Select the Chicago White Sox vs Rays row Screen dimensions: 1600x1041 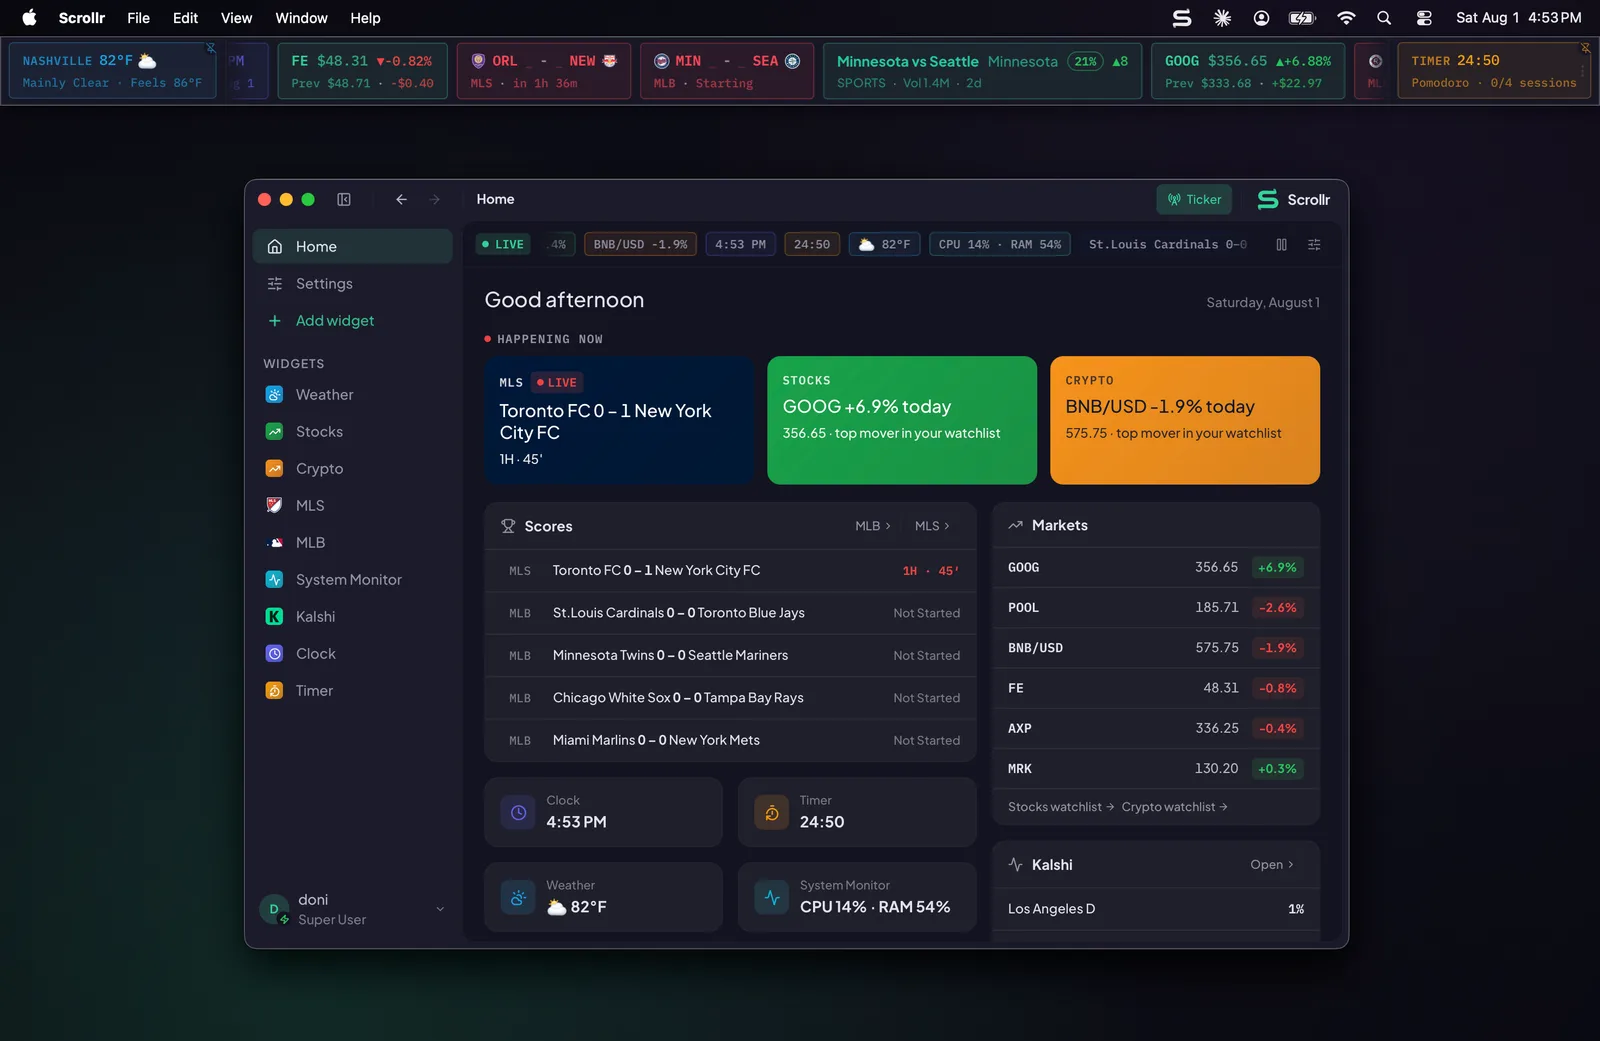coord(730,698)
